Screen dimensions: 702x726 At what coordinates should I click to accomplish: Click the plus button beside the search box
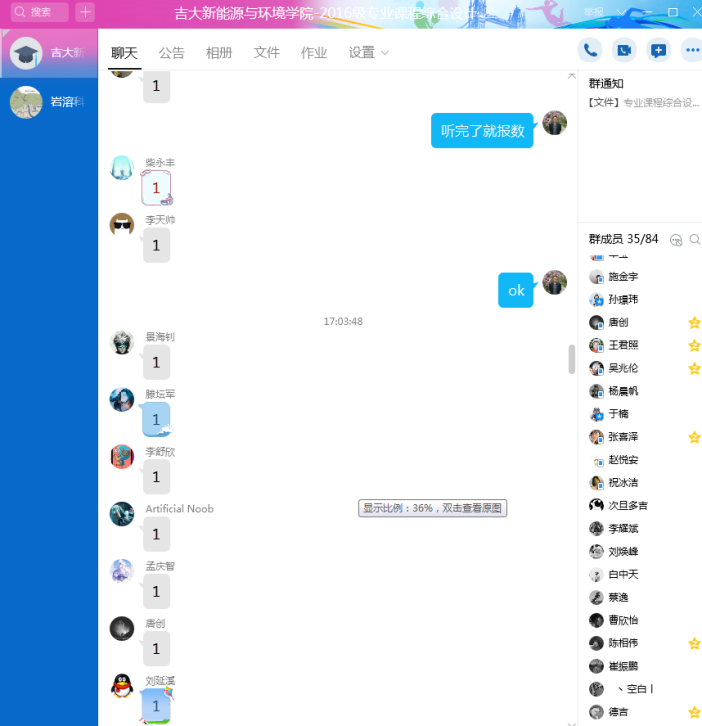[x=86, y=12]
